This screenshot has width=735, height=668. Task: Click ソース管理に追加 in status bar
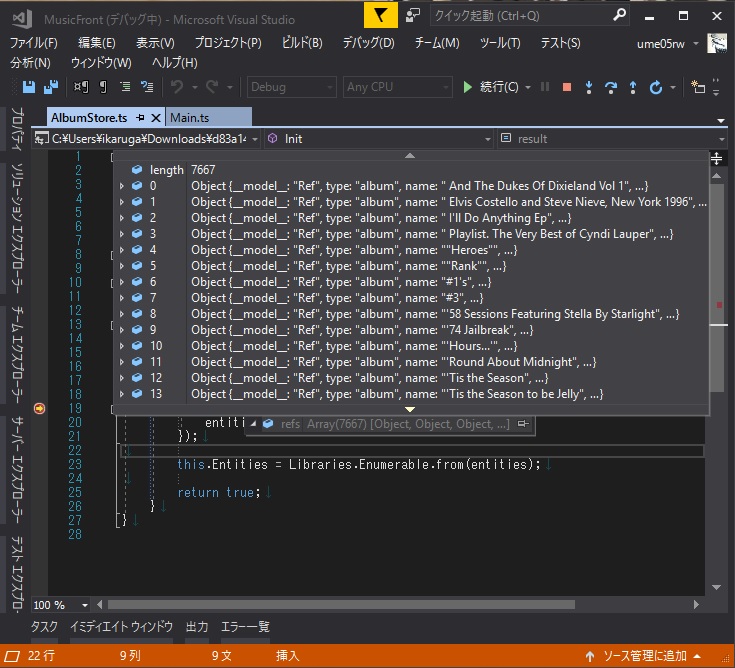643,656
